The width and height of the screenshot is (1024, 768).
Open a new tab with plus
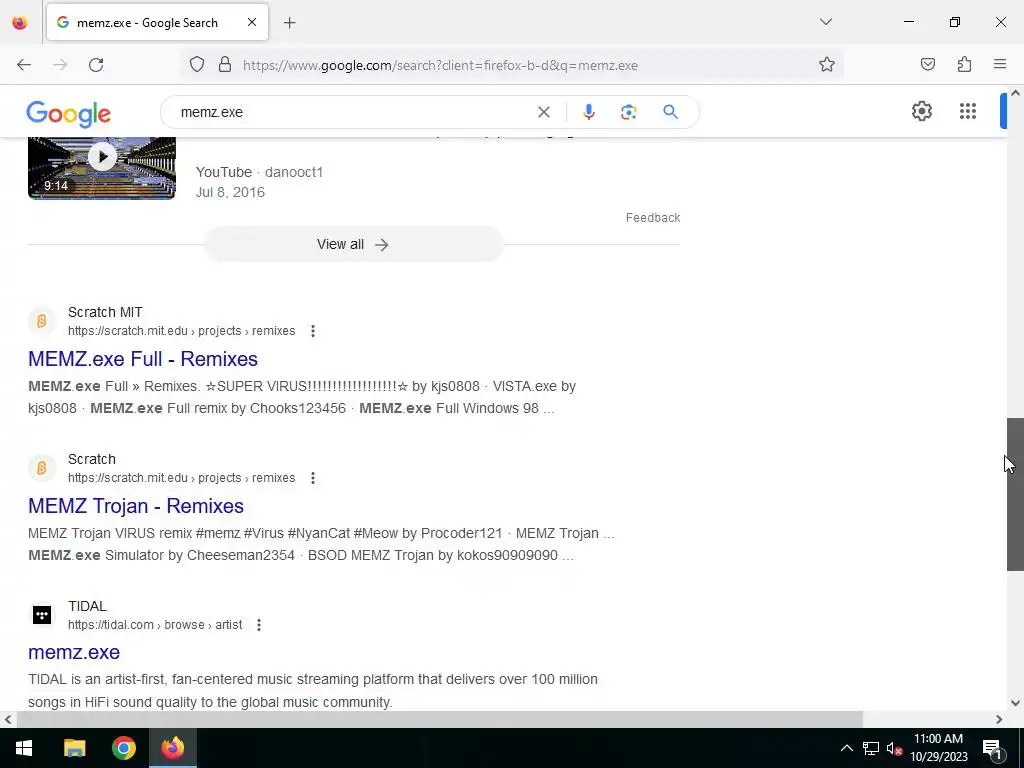click(289, 23)
